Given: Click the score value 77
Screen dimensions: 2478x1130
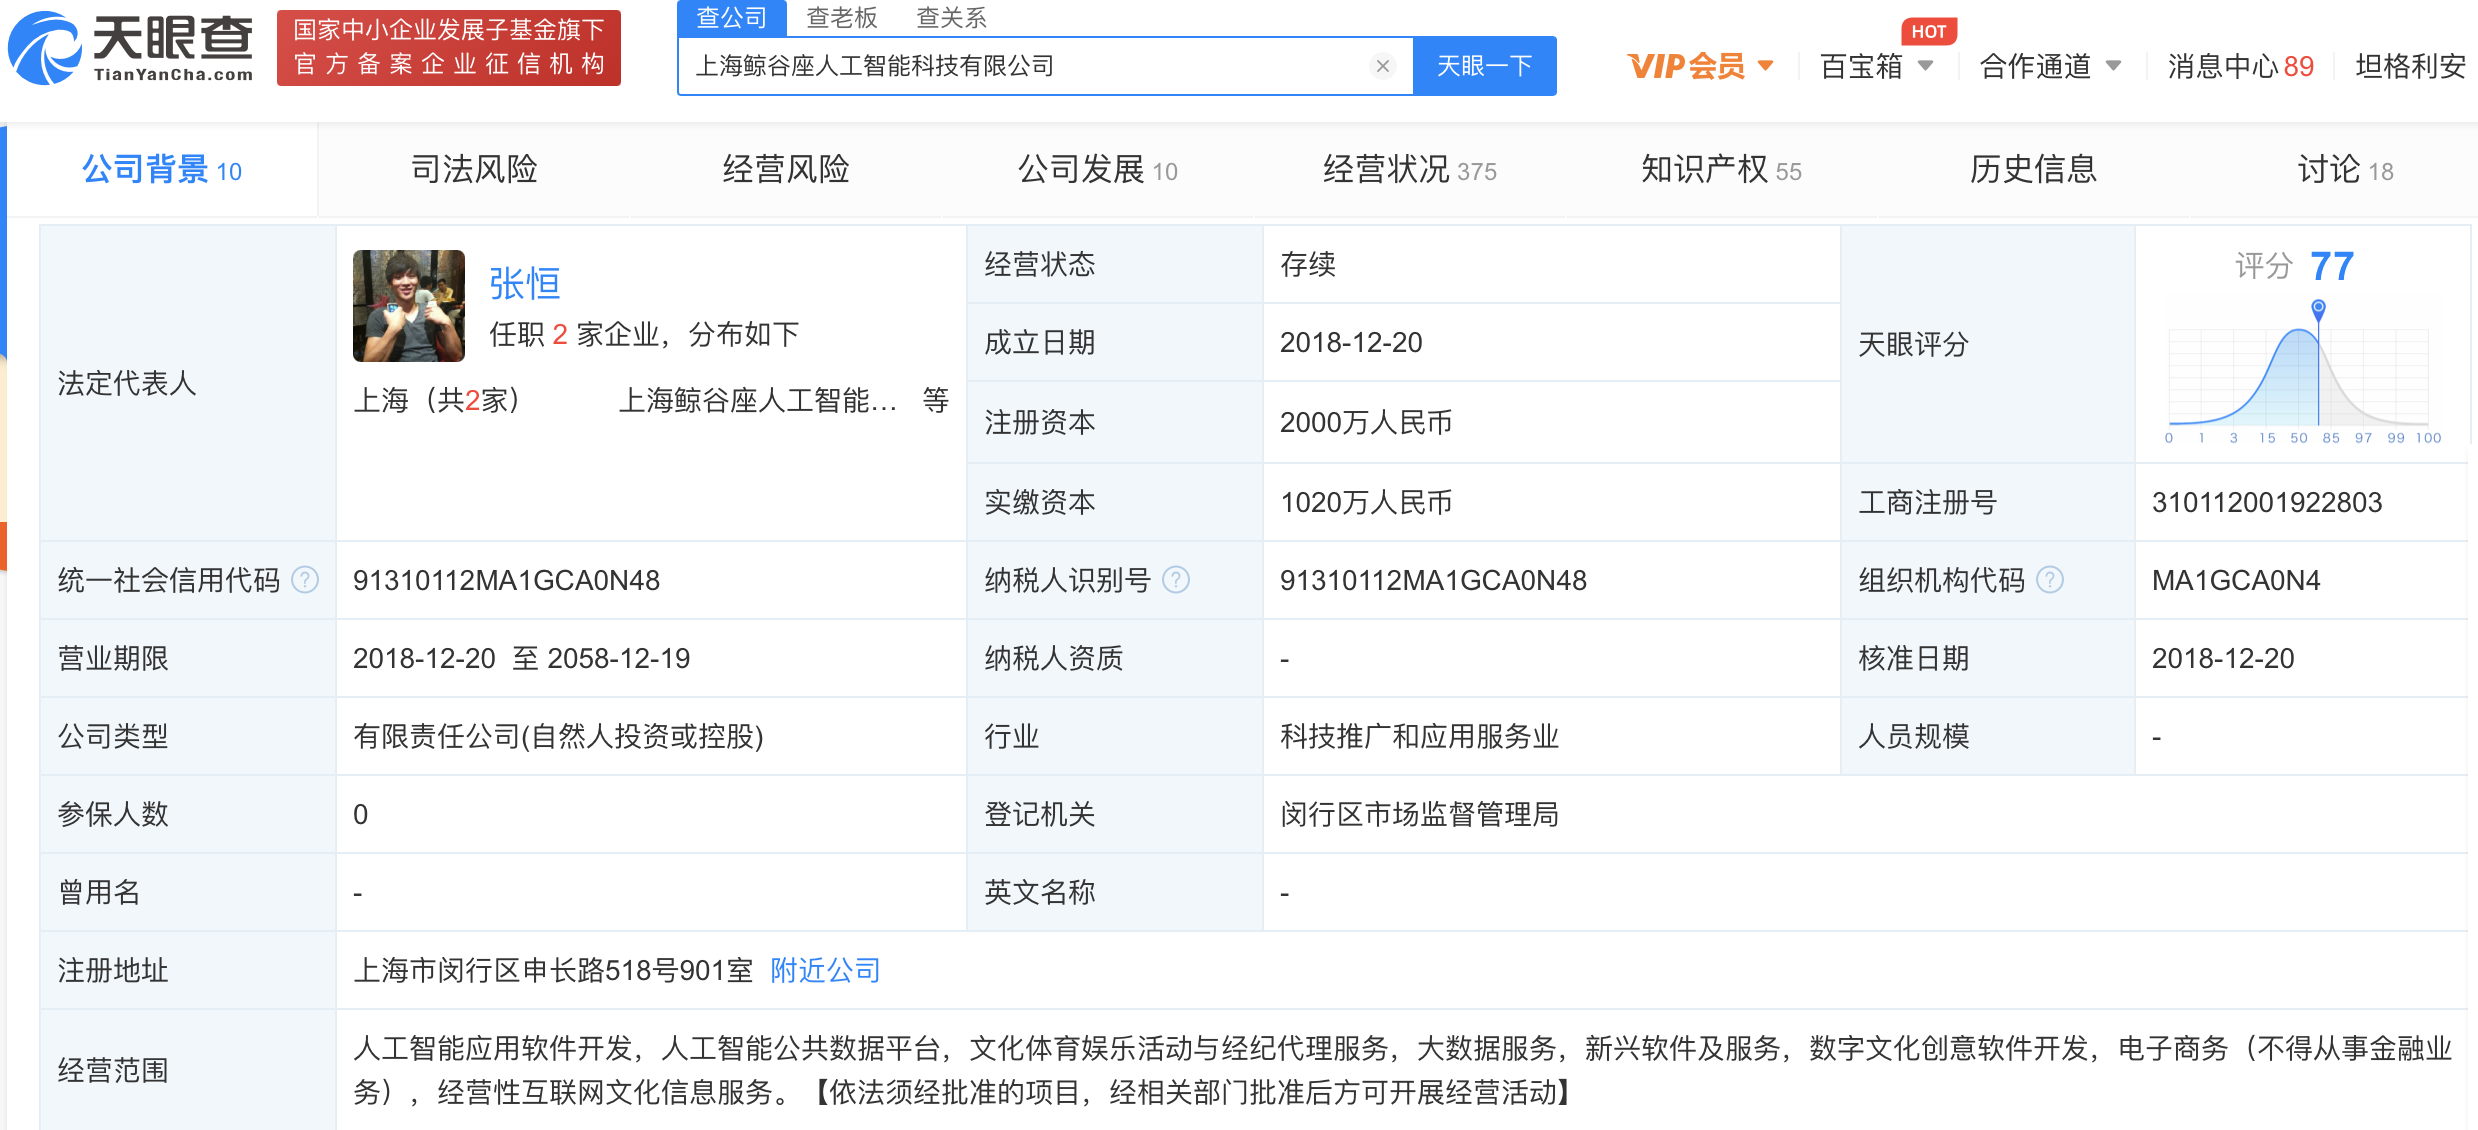Looking at the screenshot, I should coord(2332,266).
